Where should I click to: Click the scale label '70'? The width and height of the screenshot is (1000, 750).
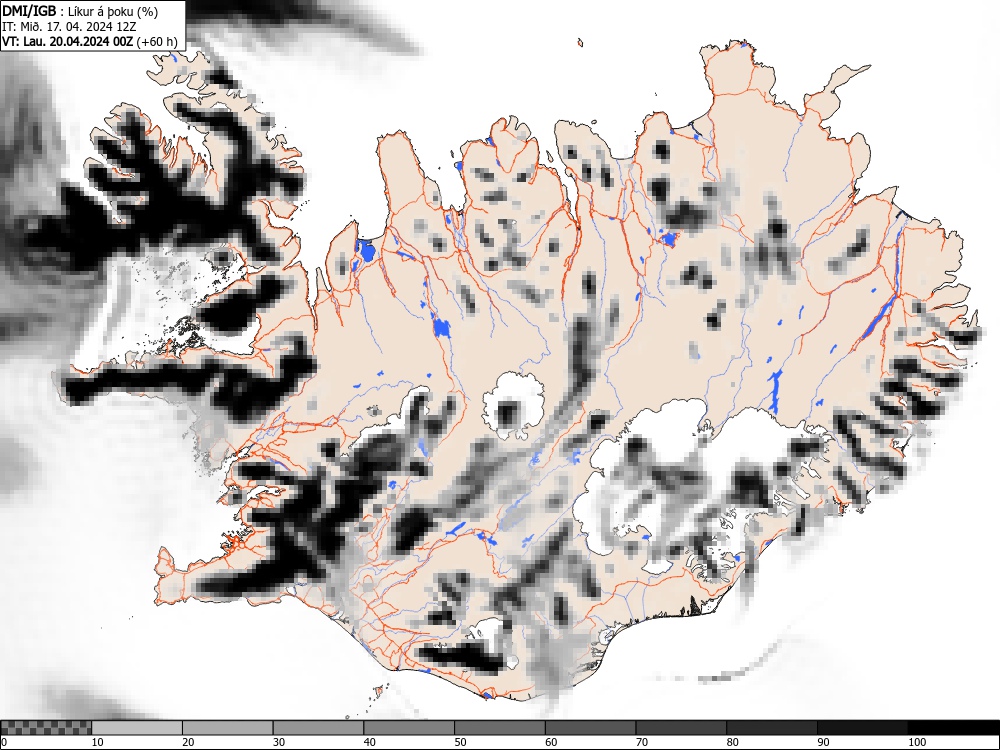point(641,742)
